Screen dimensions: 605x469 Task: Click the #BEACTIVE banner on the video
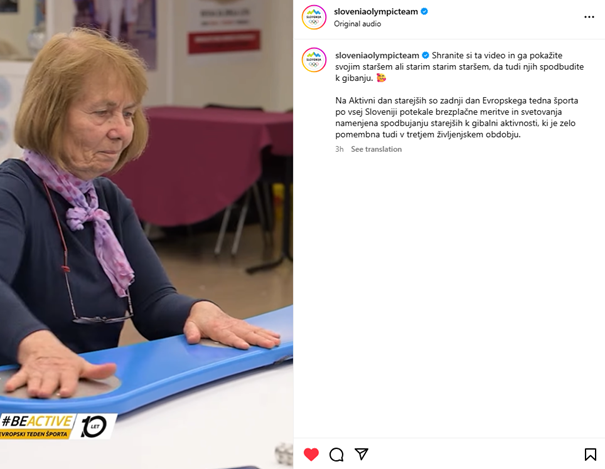click(37, 426)
